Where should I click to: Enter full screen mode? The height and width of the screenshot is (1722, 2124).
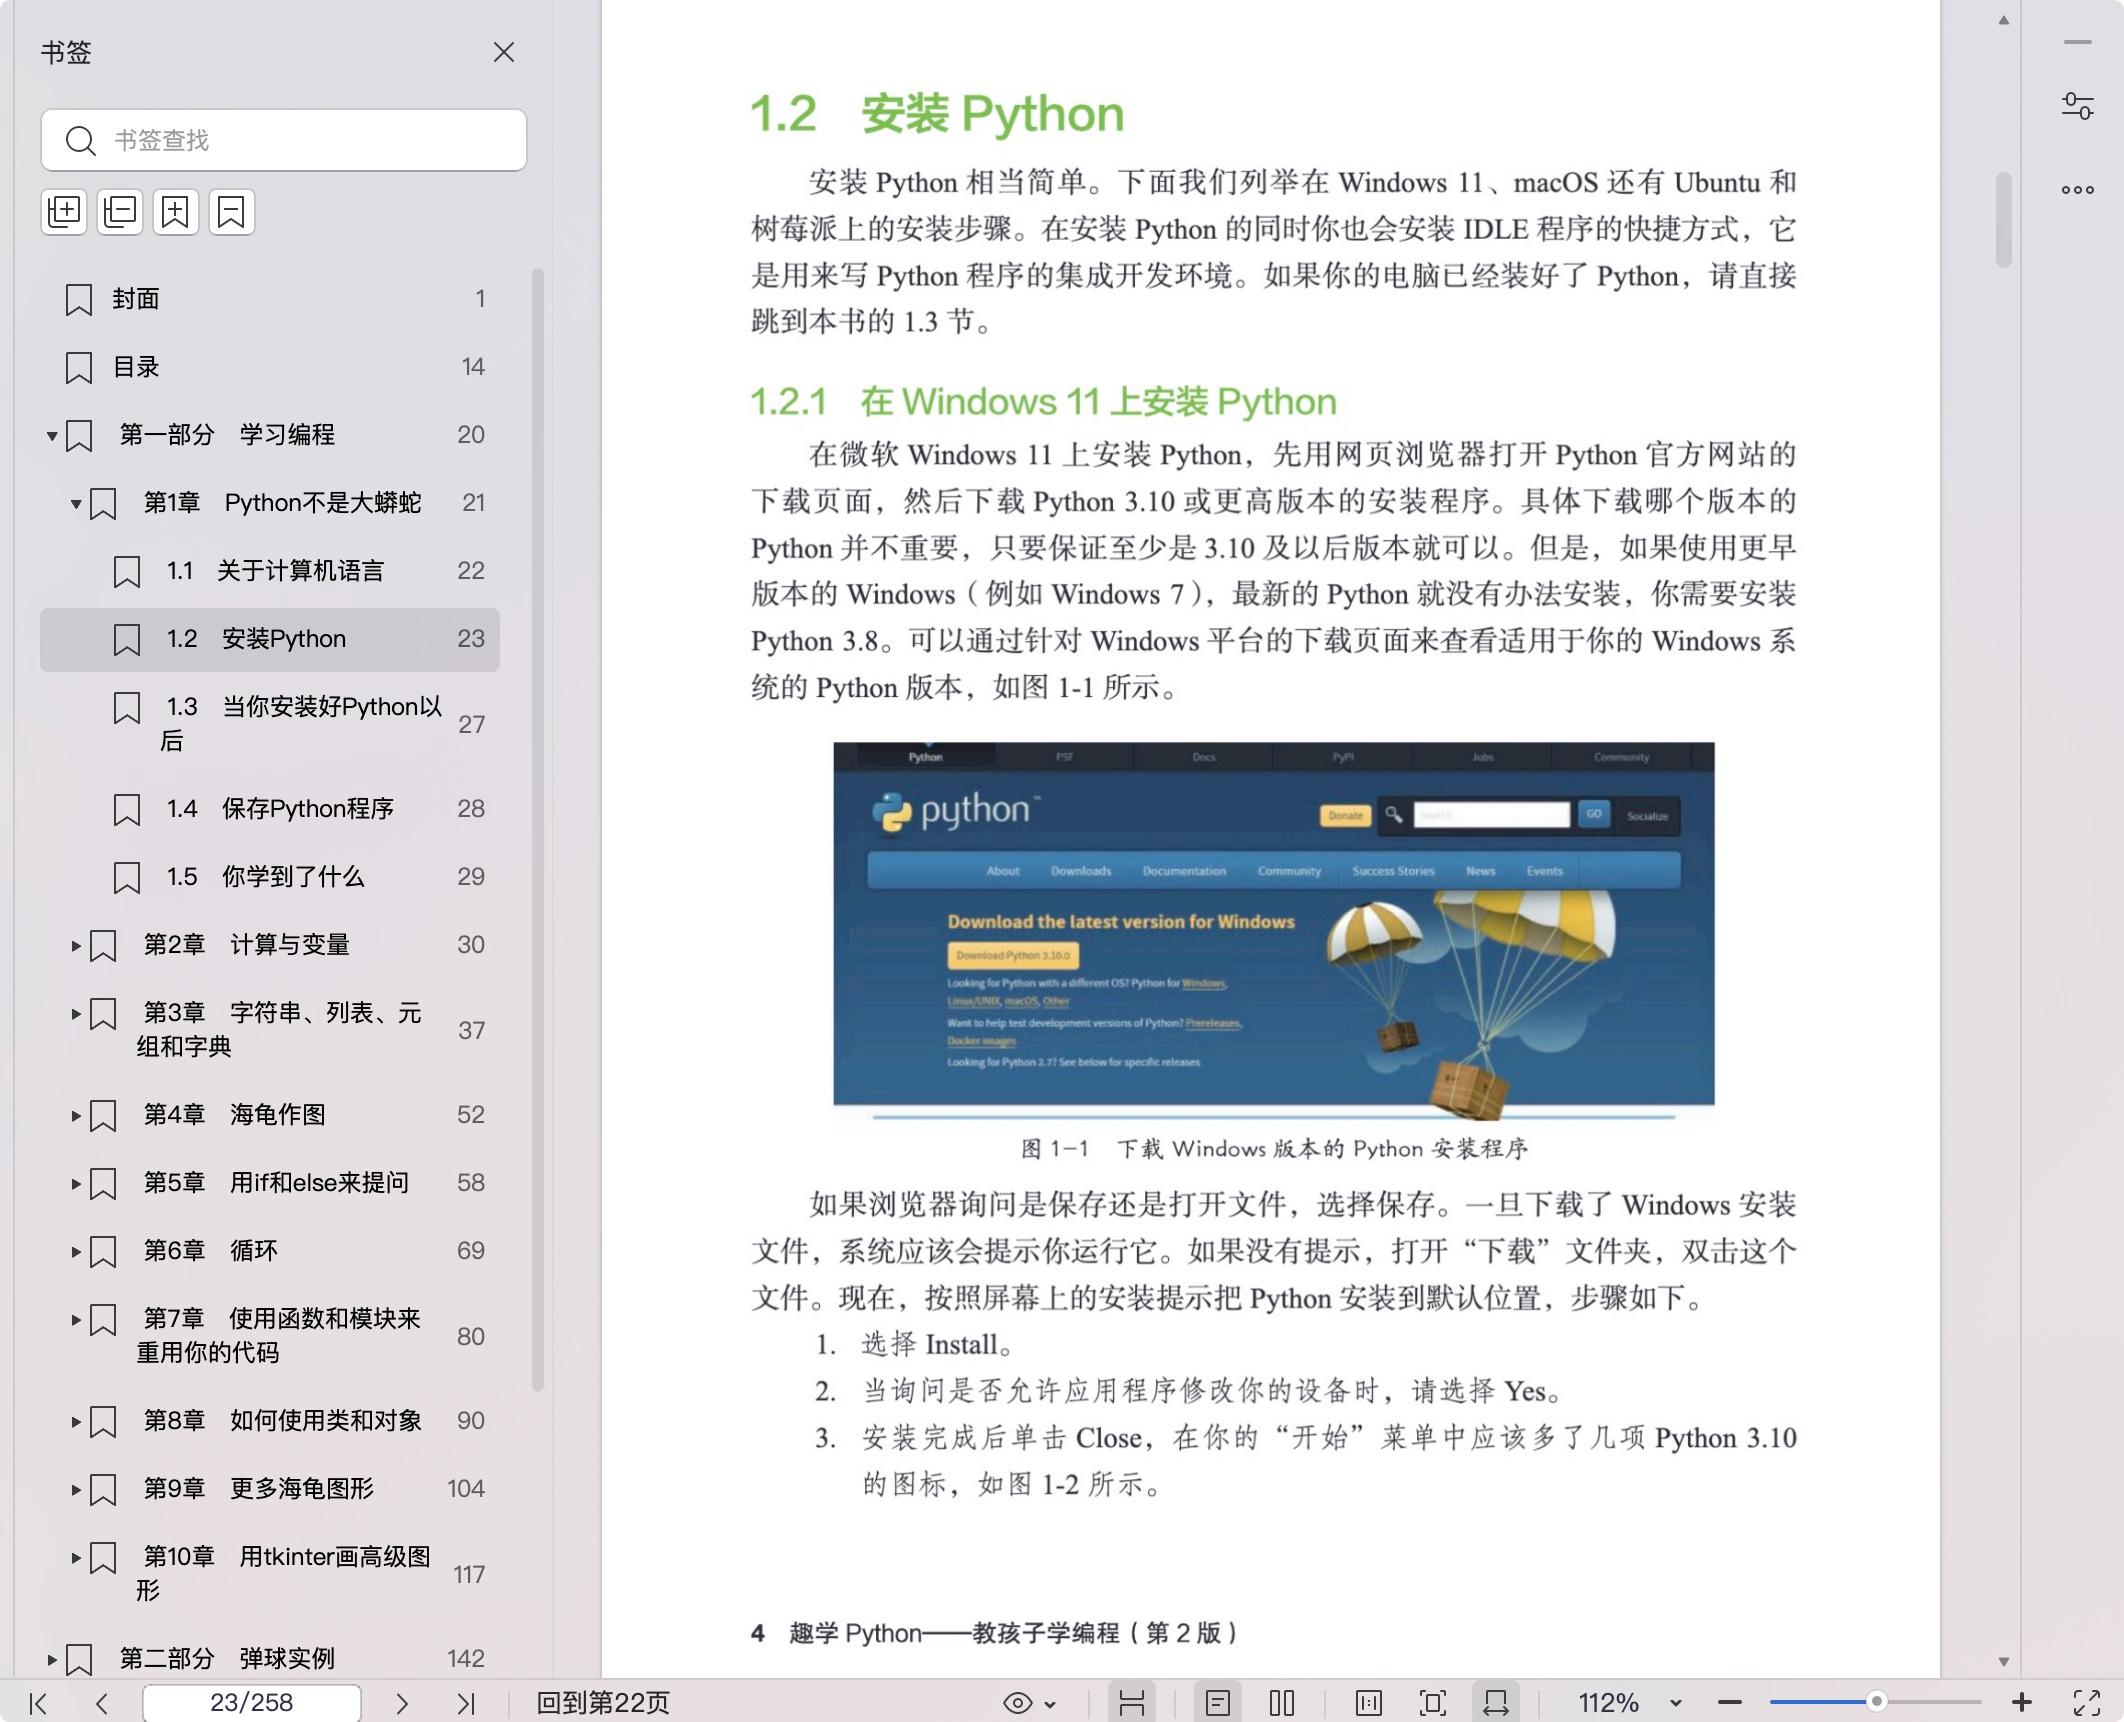pos(2087,1703)
